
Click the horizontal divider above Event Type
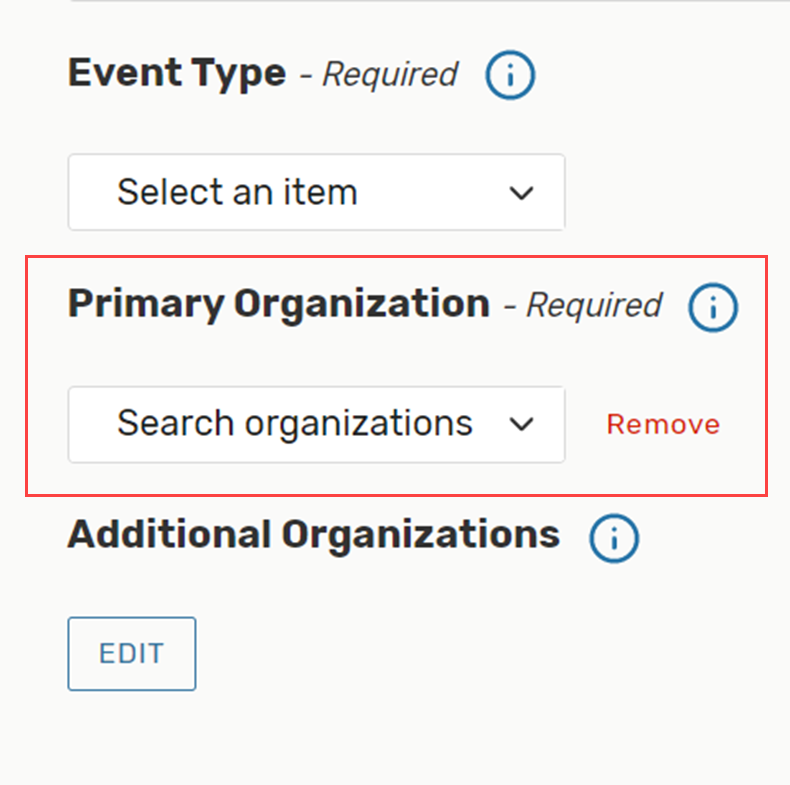[x=430, y=1]
